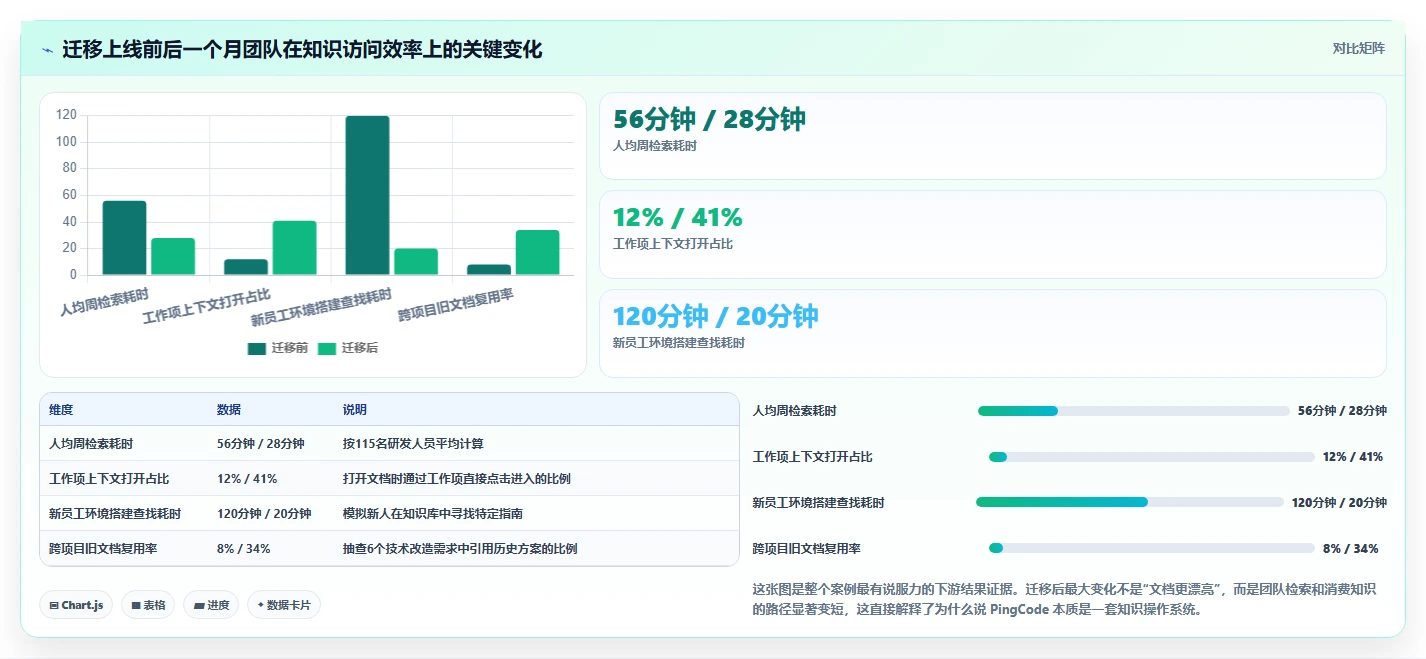Screen dimensions: 1426x659
Task: Click the 工作项上下文打开占比 table row cell
Action: (x=109, y=479)
